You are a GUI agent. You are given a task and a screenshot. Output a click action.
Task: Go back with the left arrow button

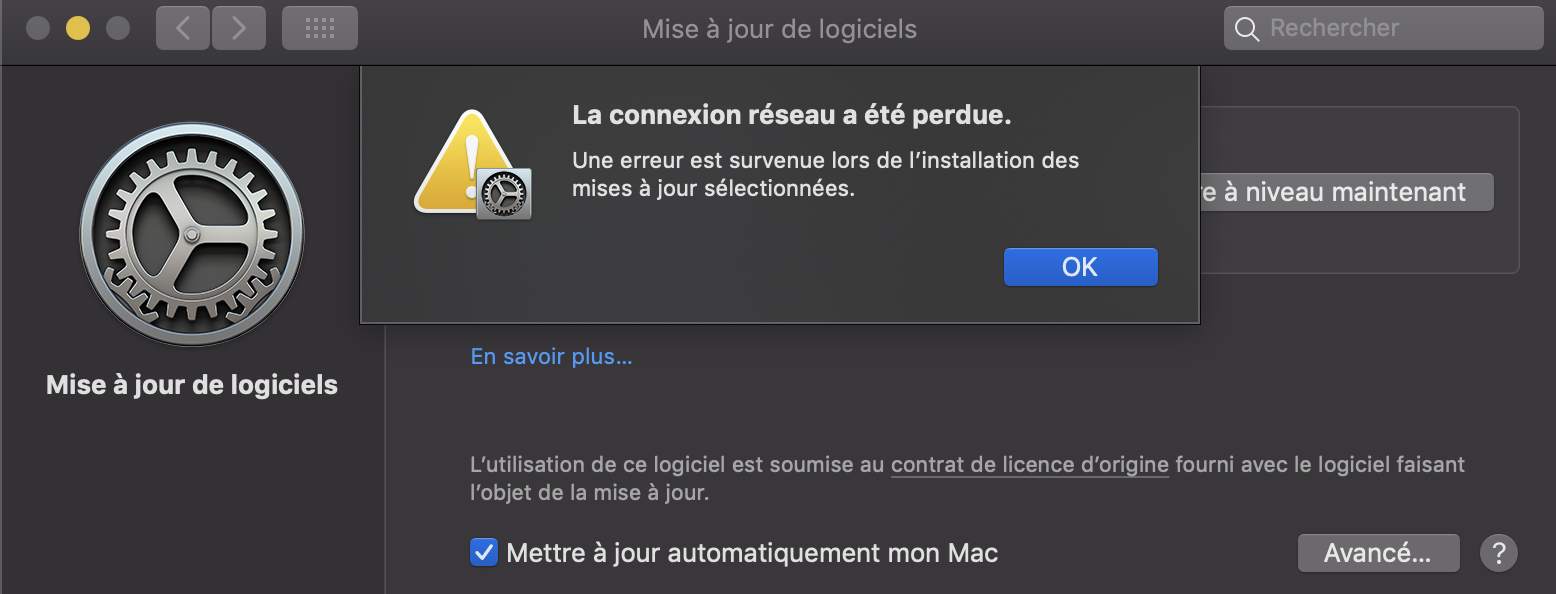[x=182, y=28]
